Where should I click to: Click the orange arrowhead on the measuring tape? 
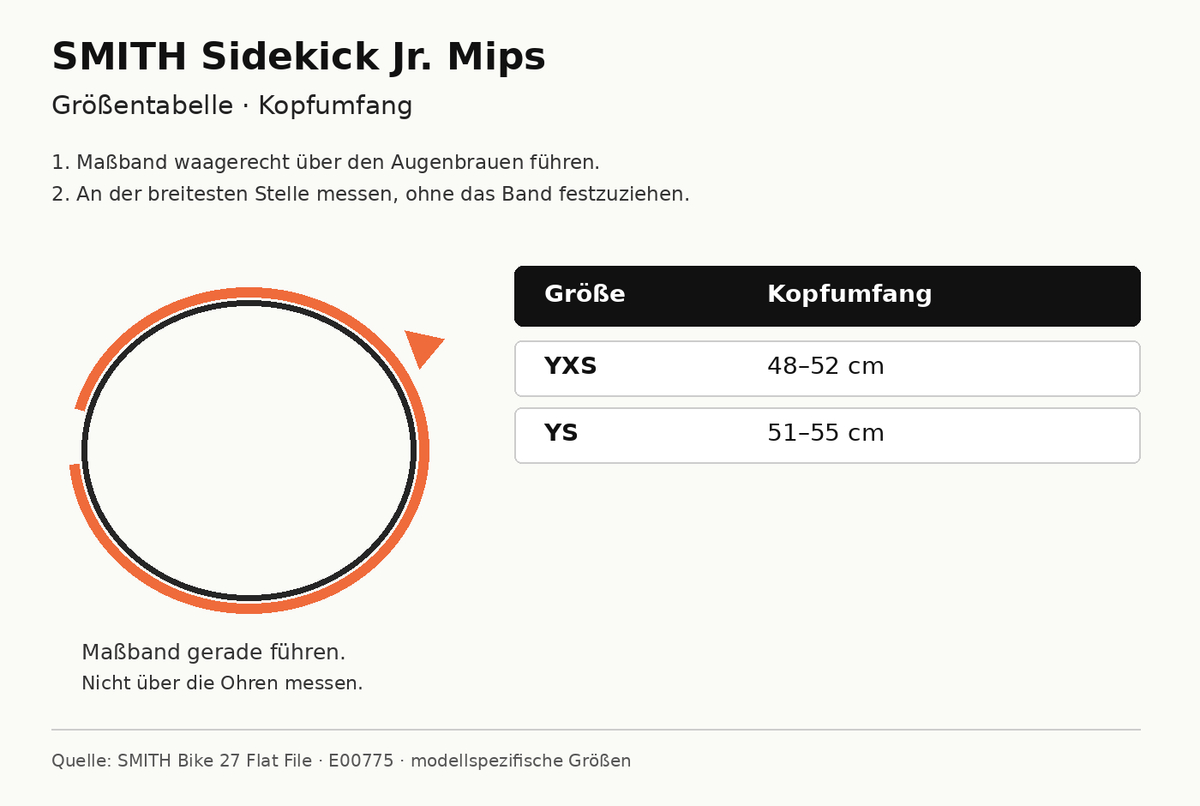pyautogui.click(x=422, y=346)
